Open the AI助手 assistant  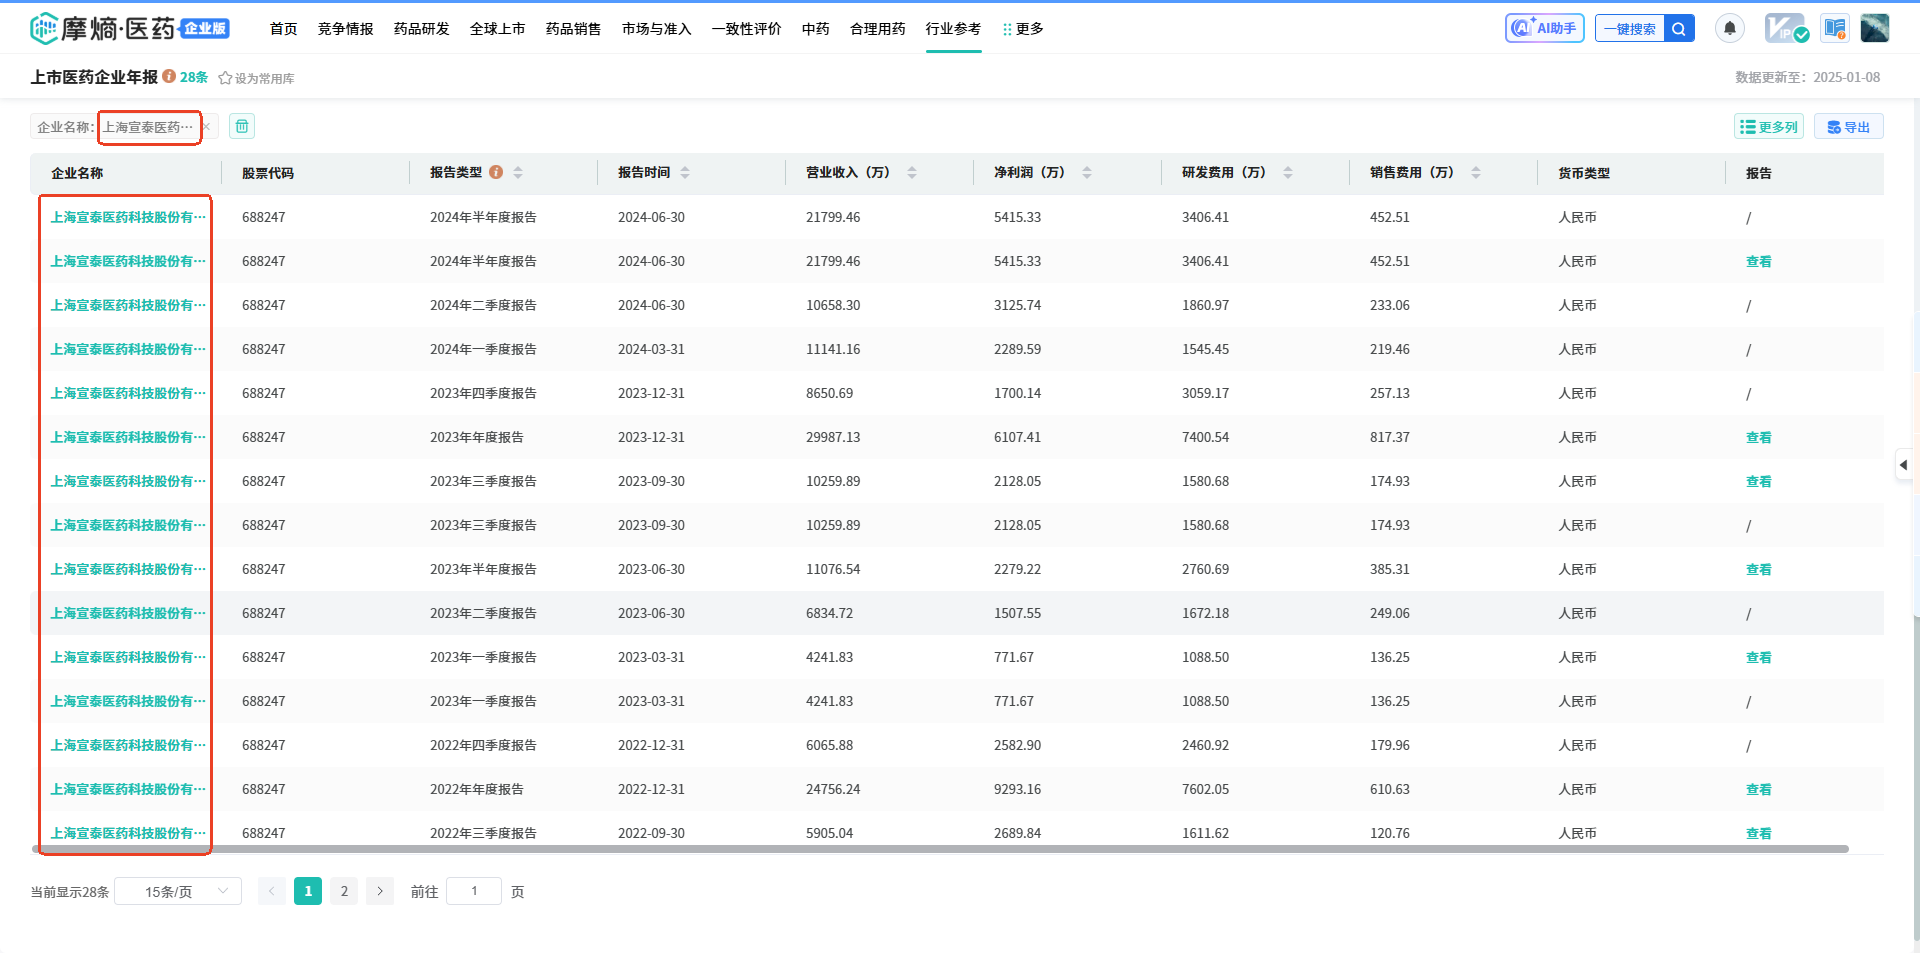pos(1544,28)
